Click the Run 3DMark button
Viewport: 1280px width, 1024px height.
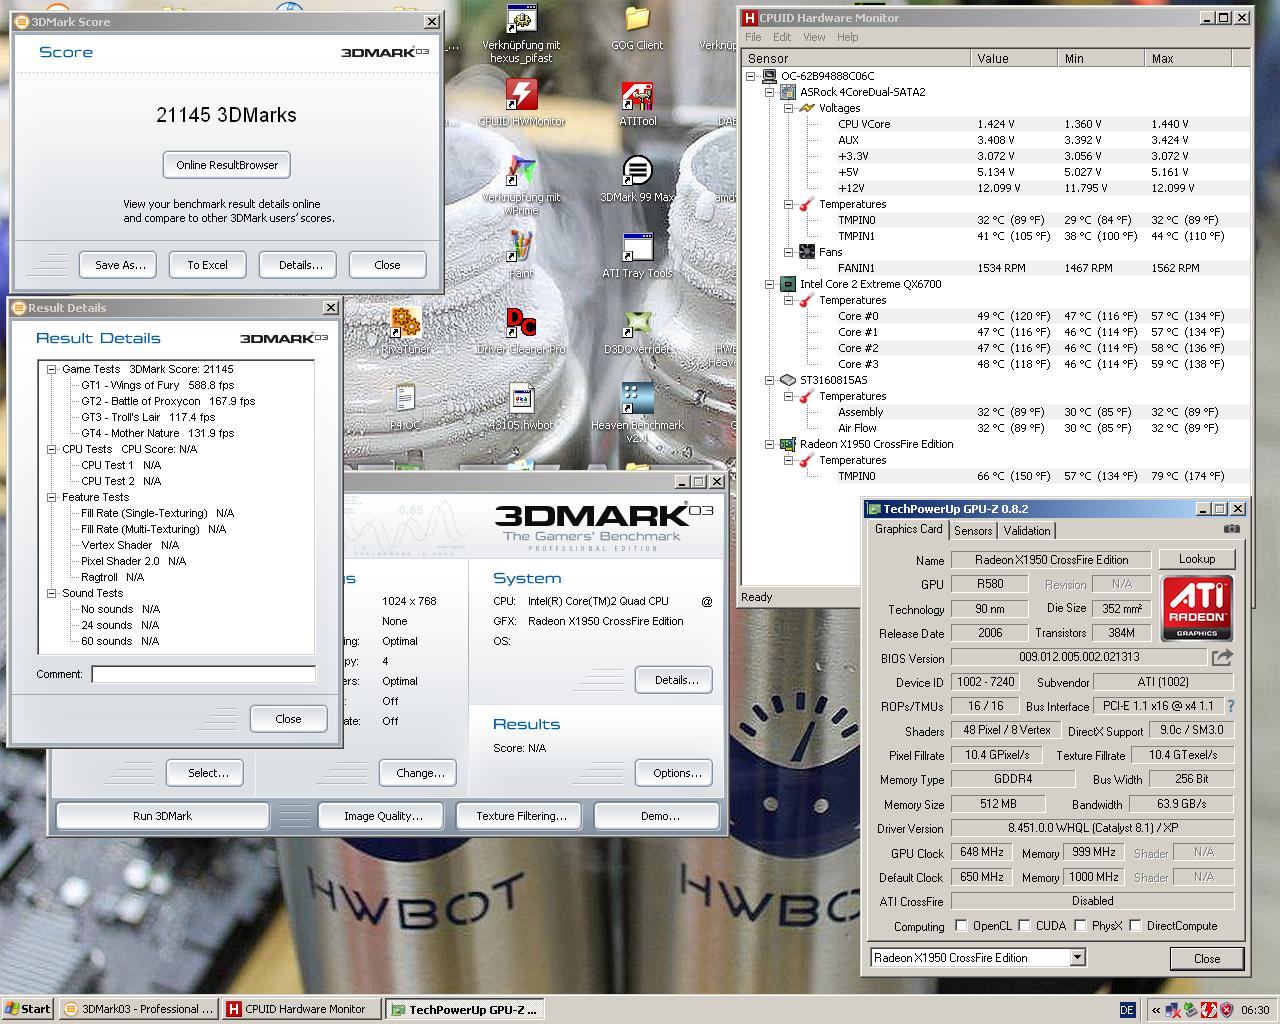click(x=162, y=816)
